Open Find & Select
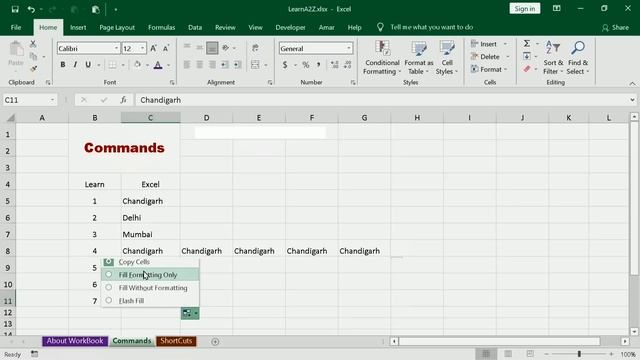 pos(578,58)
